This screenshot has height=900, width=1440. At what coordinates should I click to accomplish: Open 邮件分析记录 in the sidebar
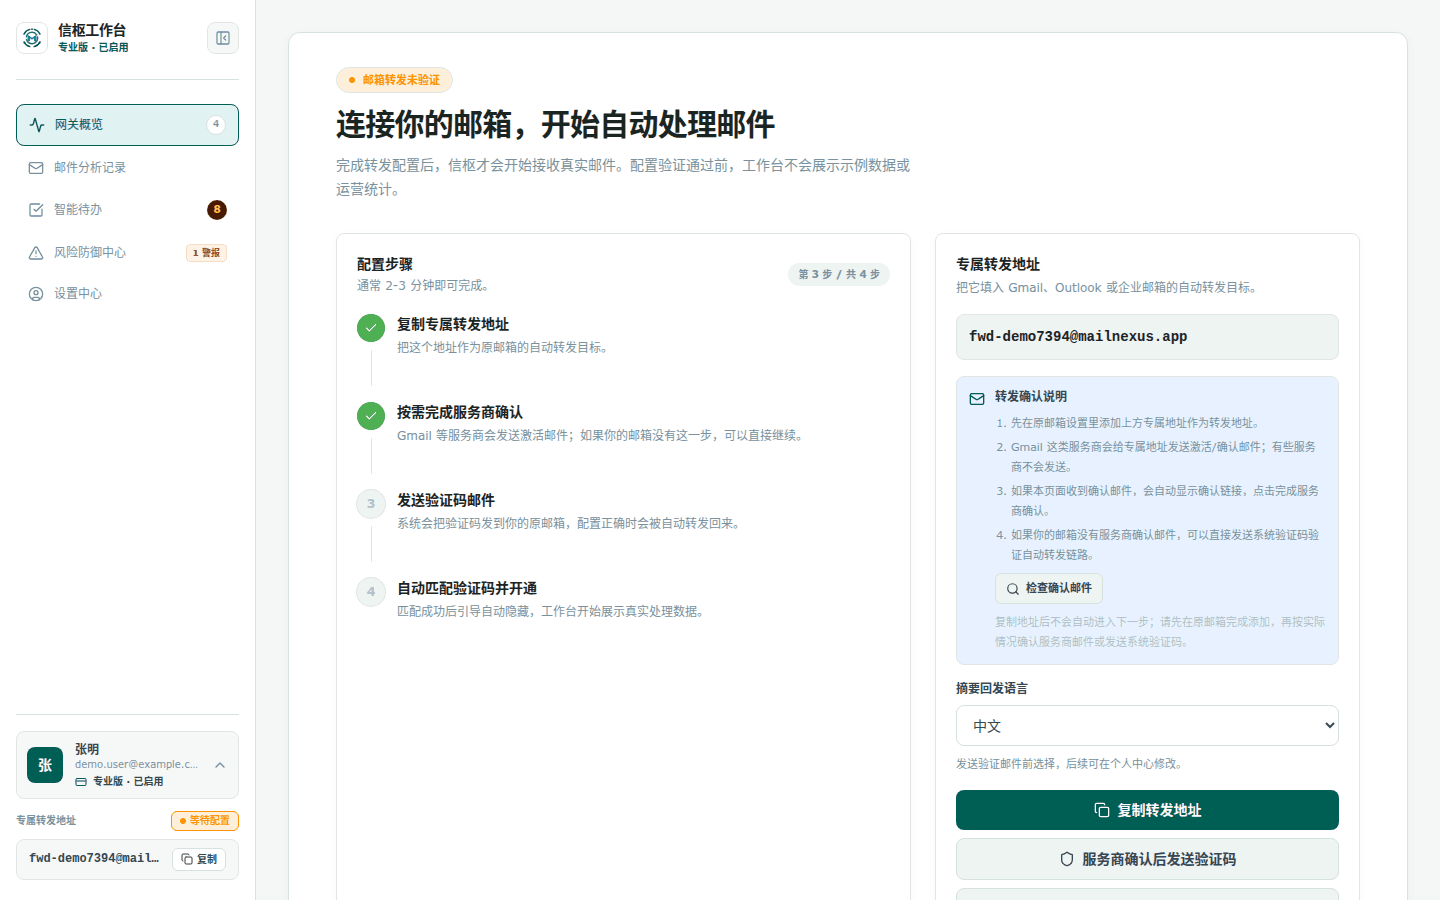tap(127, 168)
